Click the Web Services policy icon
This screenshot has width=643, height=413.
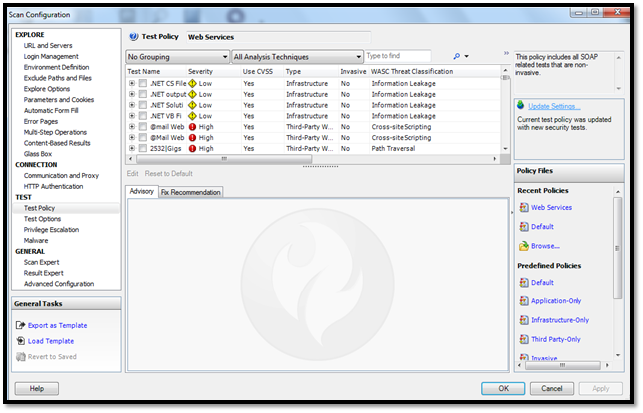[523, 208]
